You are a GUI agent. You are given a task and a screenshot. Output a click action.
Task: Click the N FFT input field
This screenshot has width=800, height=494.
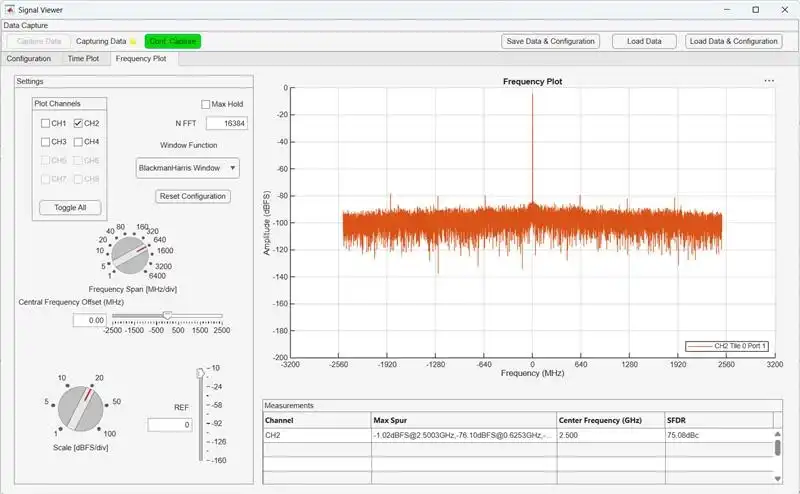227,123
